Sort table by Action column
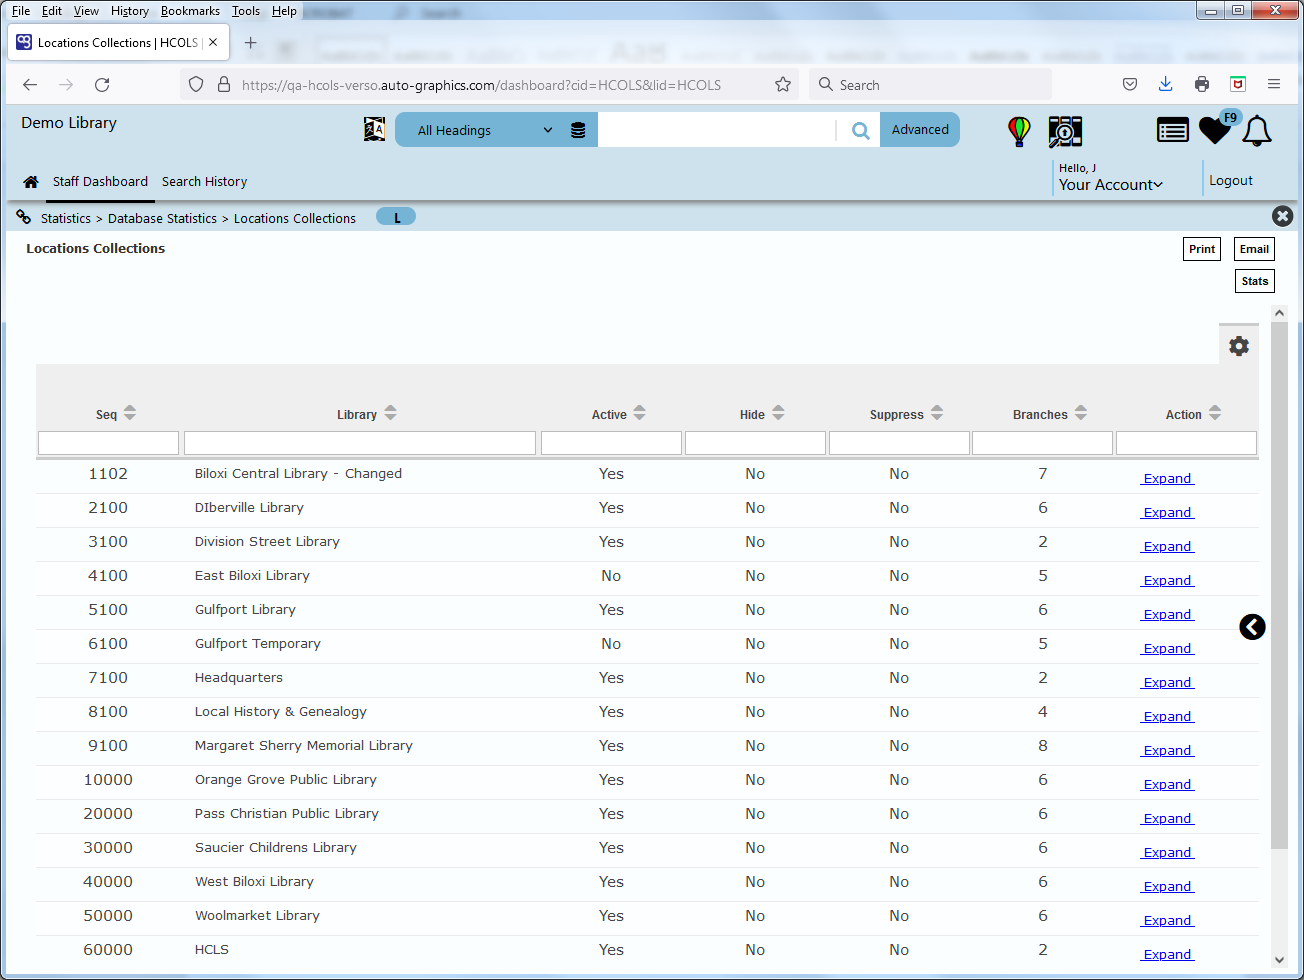Image resolution: width=1304 pixels, height=980 pixels. [1215, 413]
